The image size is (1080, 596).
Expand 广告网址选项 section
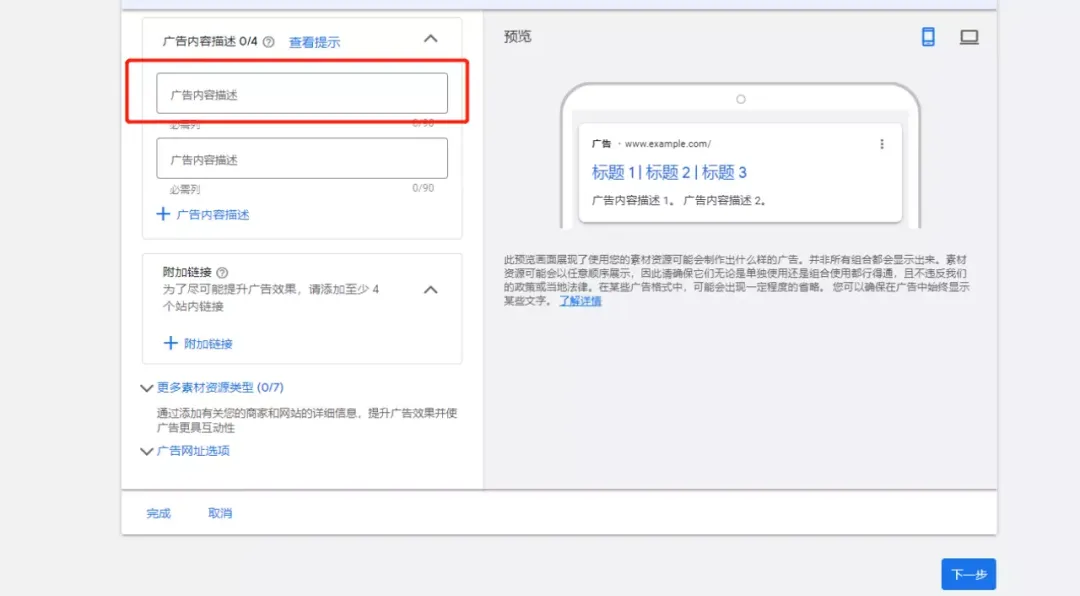[x=185, y=451]
